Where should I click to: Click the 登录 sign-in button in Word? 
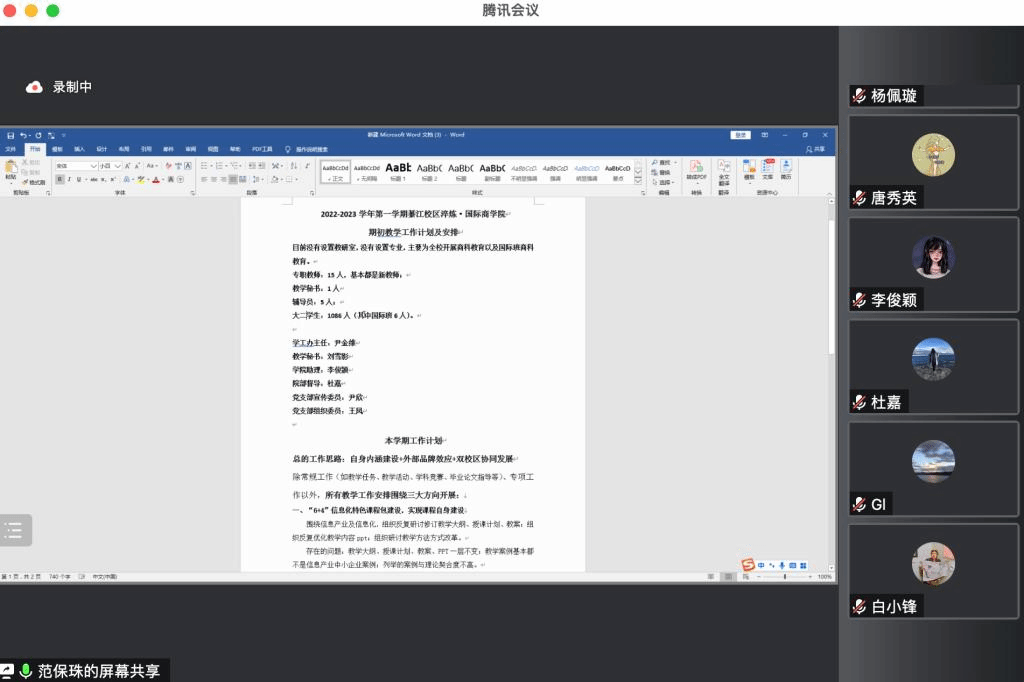click(740, 134)
